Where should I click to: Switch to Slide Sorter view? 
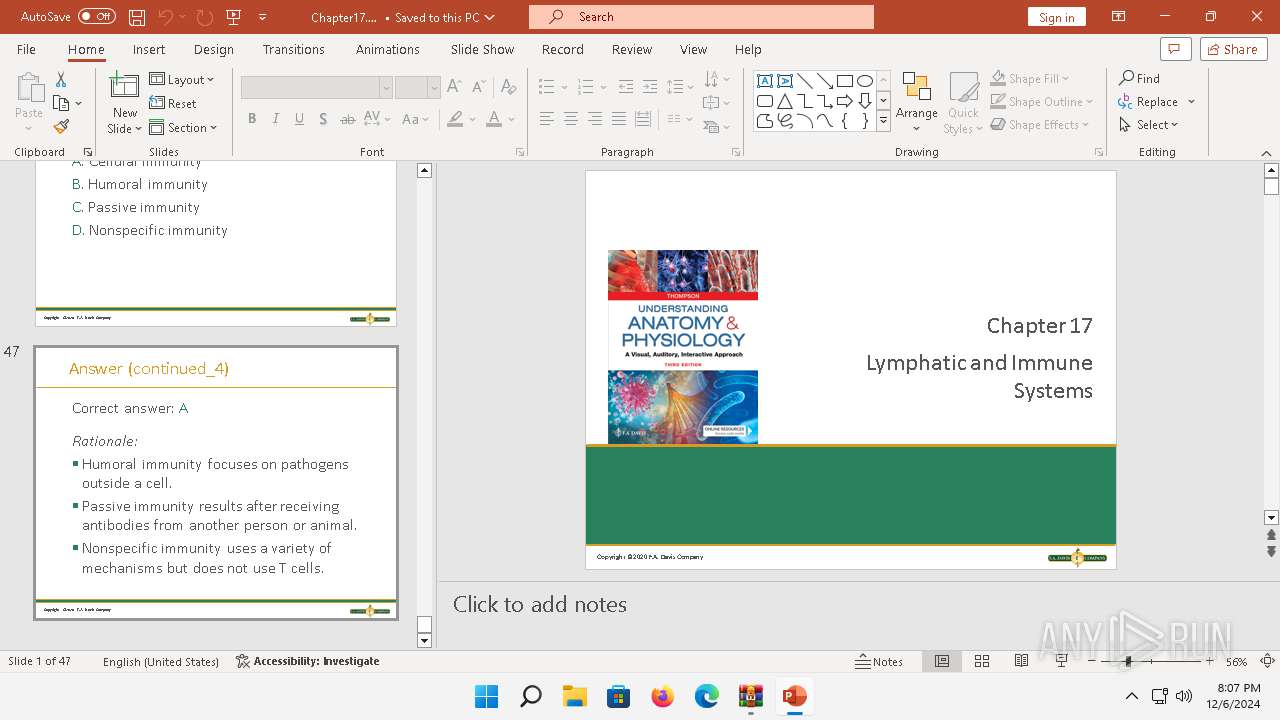pyautogui.click(x=982, y=661)
